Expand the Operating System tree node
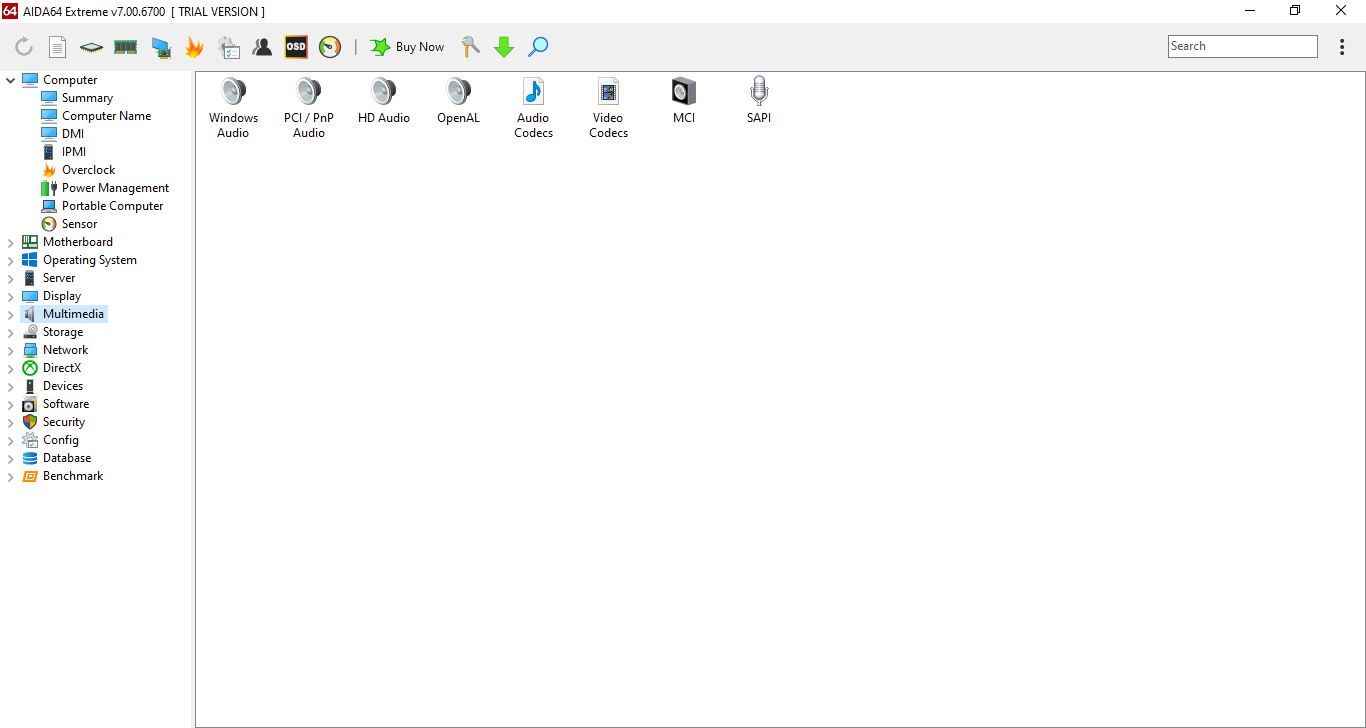The height and width of the screenshot is (728, 1366). click(11, 260)
